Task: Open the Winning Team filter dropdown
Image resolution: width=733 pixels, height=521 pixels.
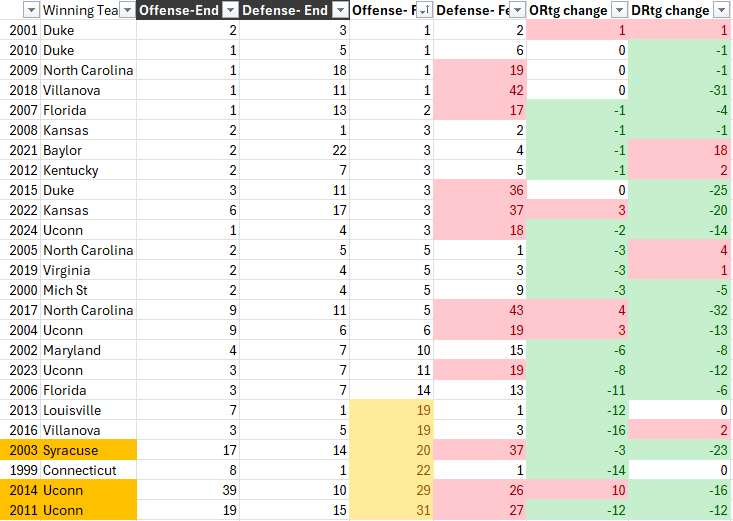Action: (x=125, y=10)
